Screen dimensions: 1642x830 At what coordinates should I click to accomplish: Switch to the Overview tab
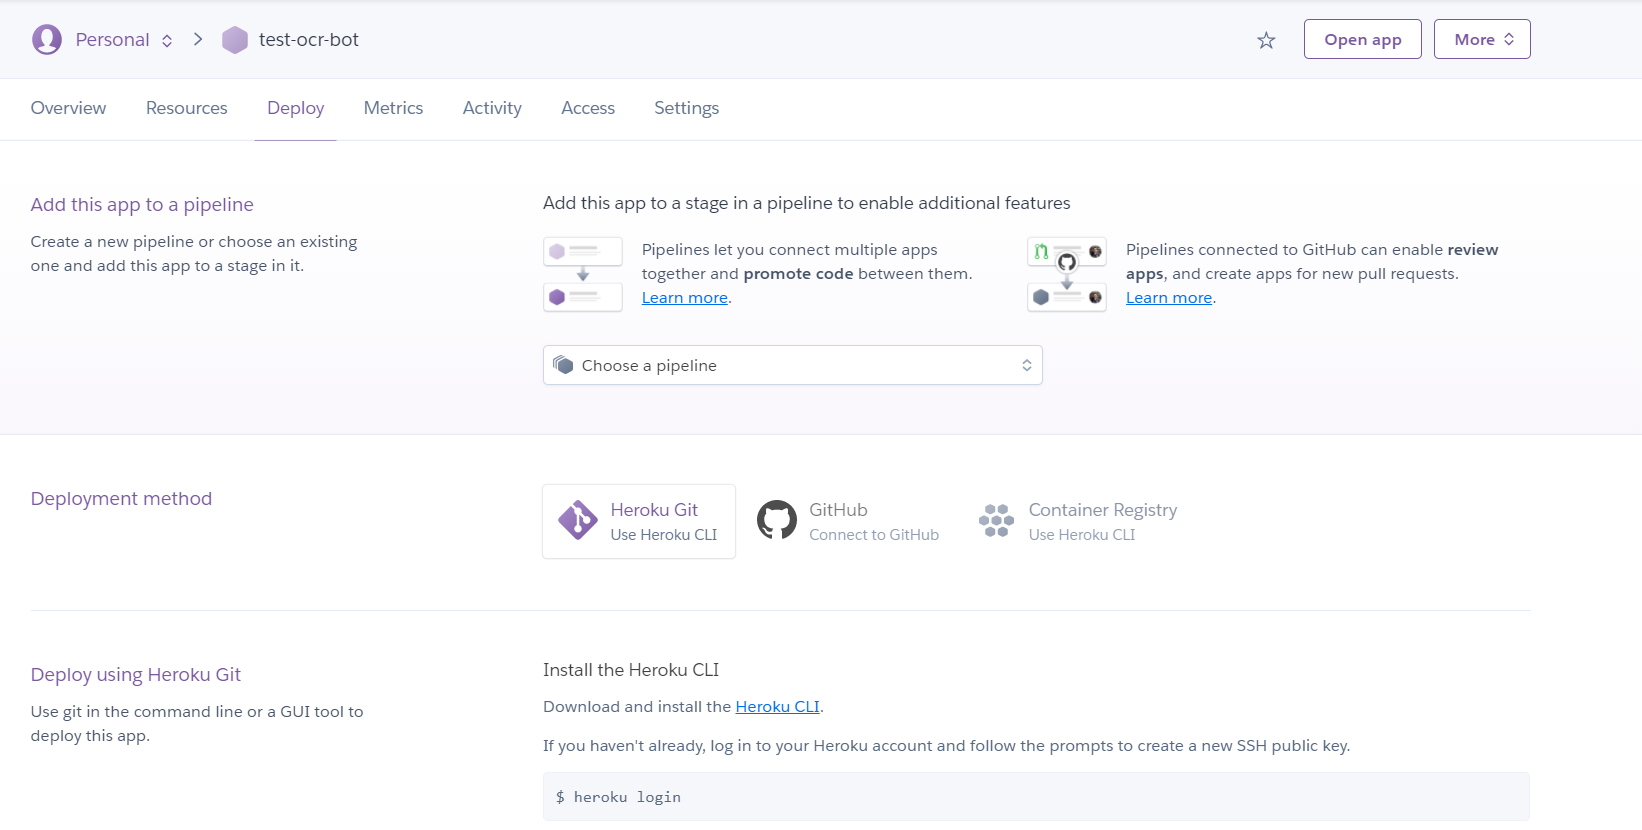68,108
